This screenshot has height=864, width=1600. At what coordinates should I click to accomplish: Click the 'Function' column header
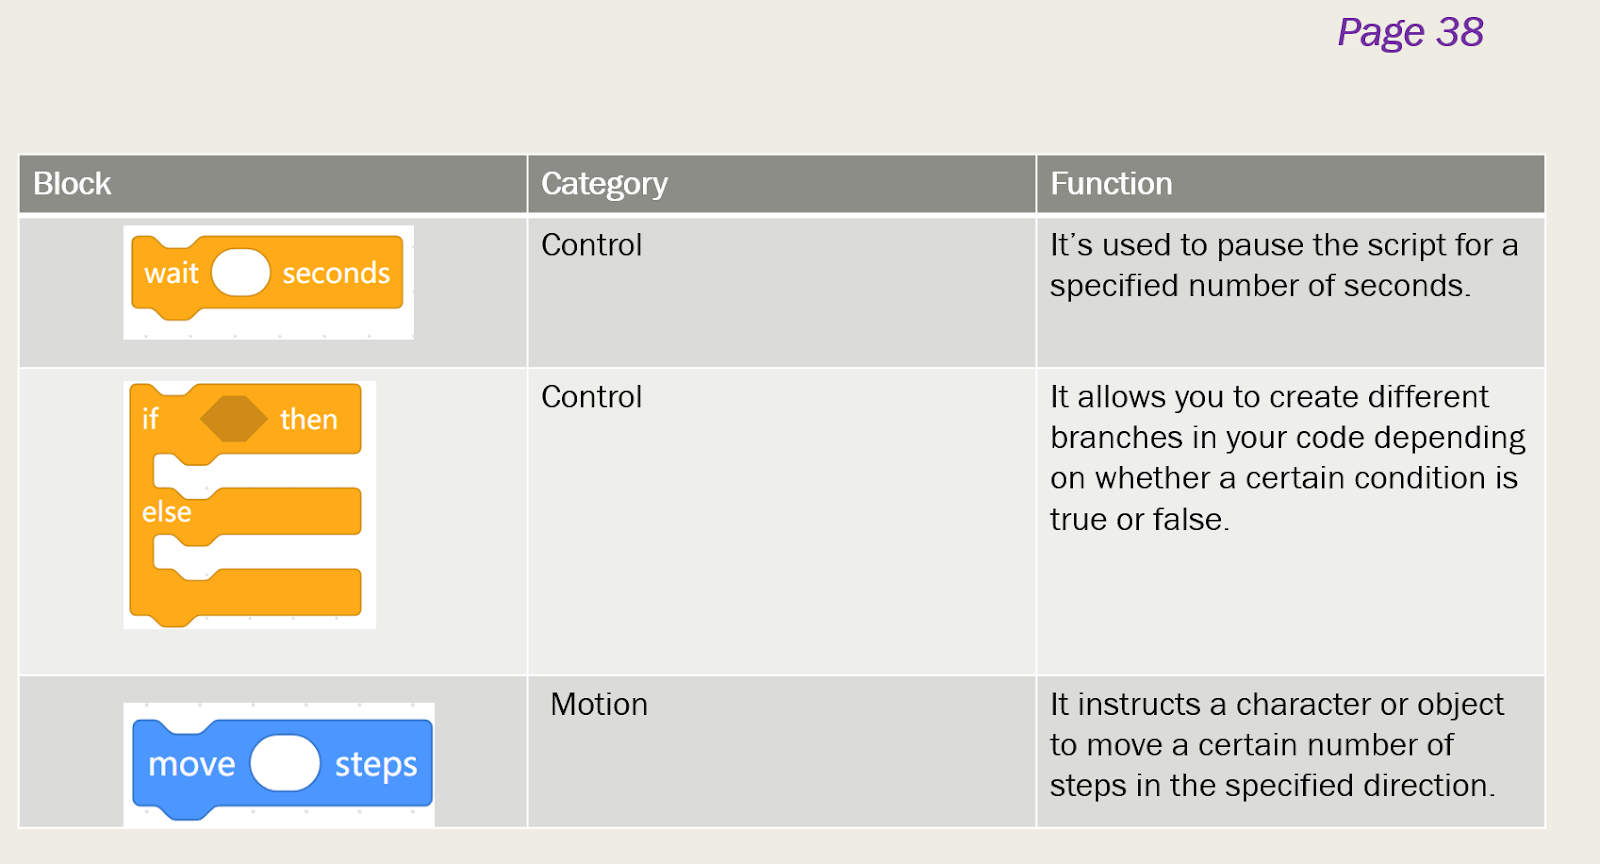(1291, 184)
